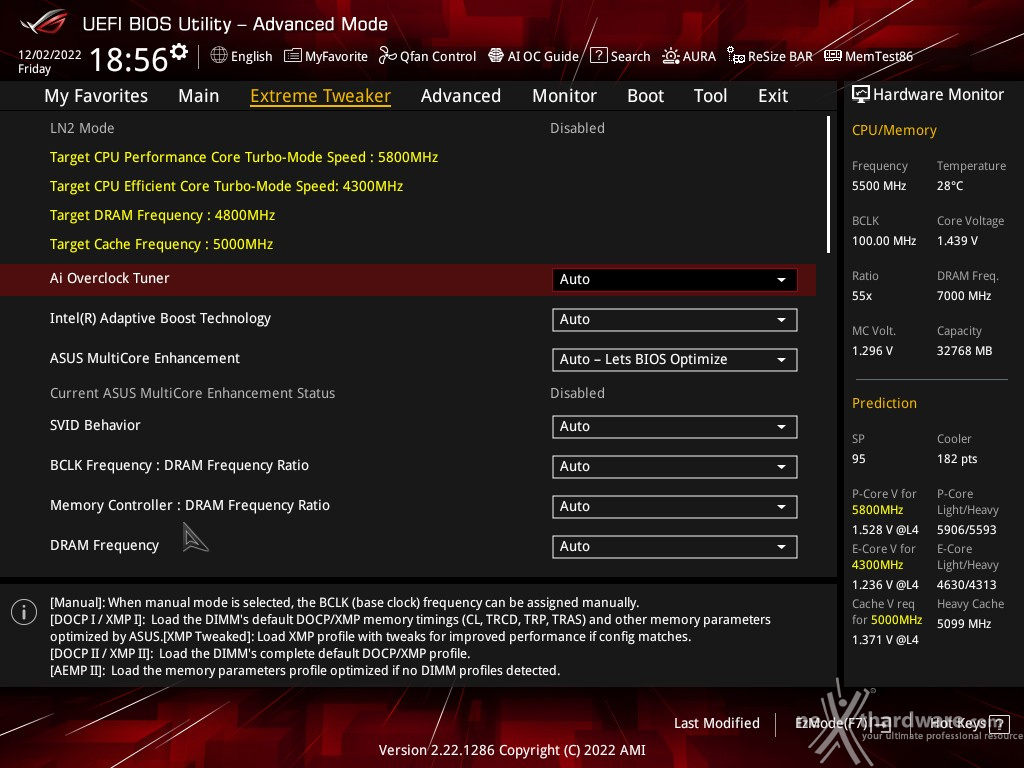This screenshot has height=768, width=1024.
Task: Click the Hot Keys question icon
Action: tap(999, 724)
